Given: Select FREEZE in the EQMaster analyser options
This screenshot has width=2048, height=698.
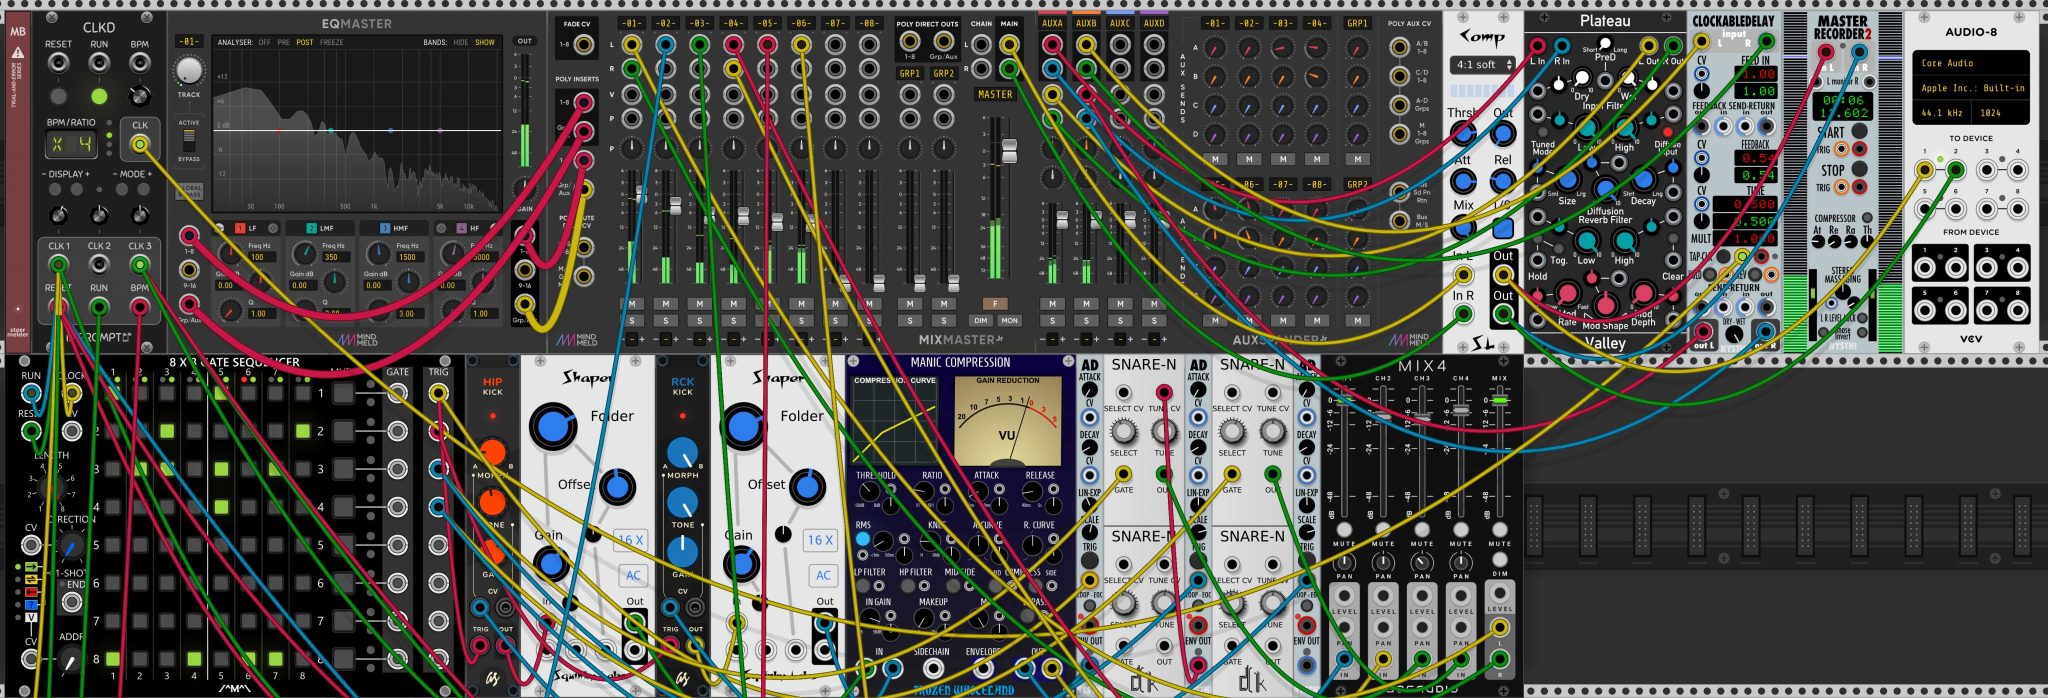Looking at the screenshot, I should (x=331, y=43).
